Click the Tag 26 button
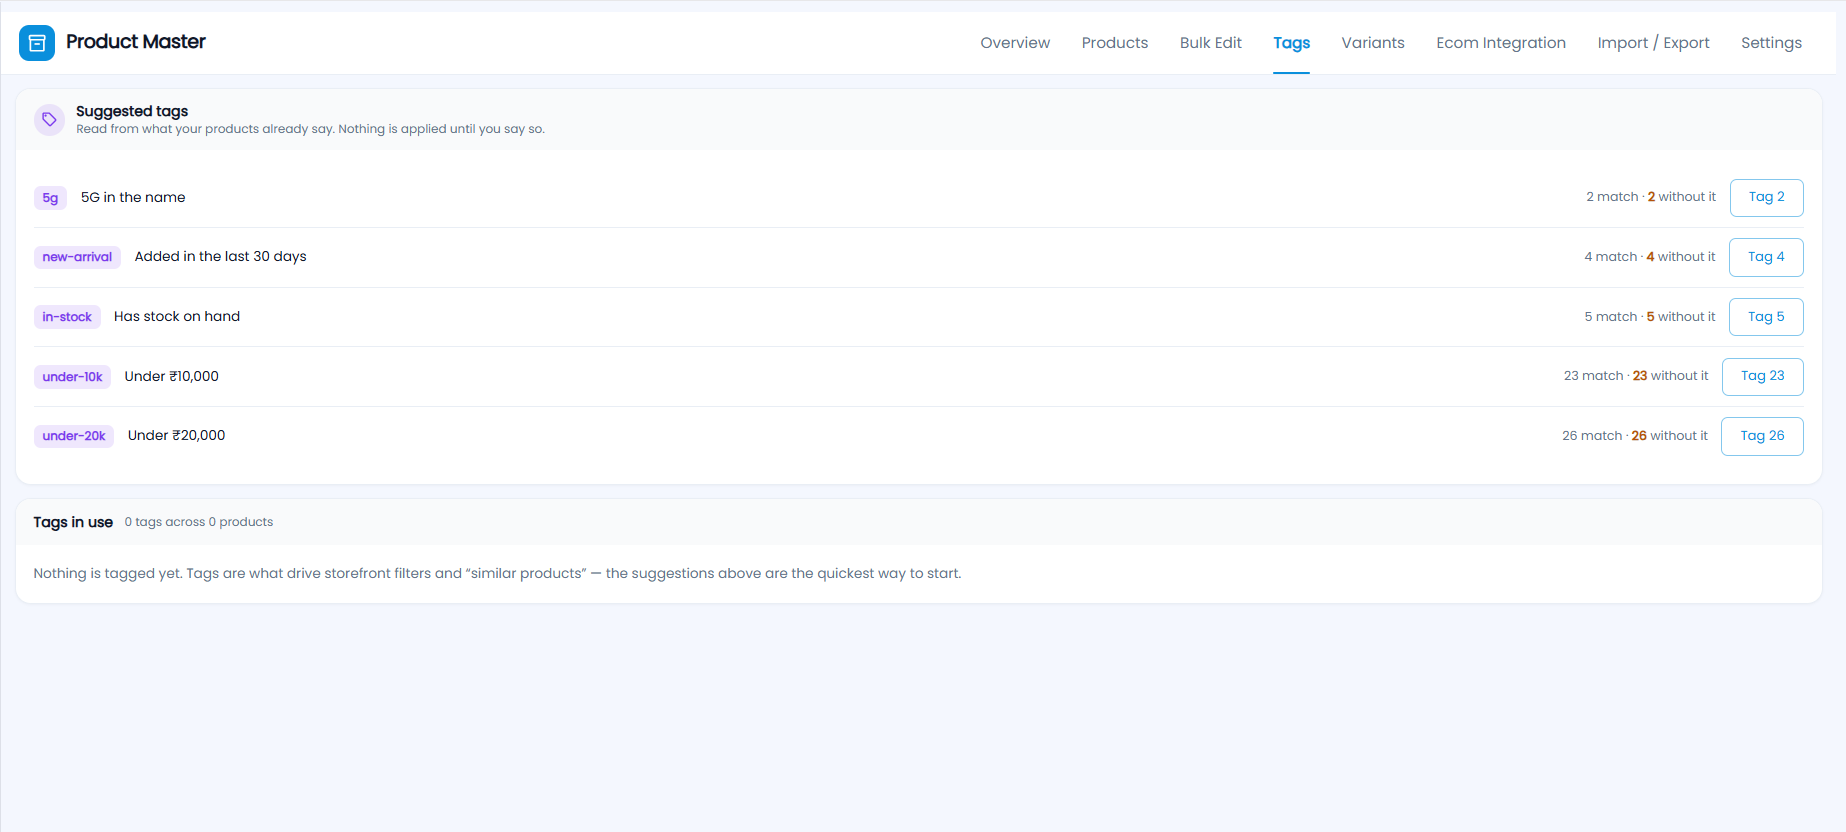The height and width of the screenshot is (832, 1846). pyautogui.click(x=1762, y=436)
